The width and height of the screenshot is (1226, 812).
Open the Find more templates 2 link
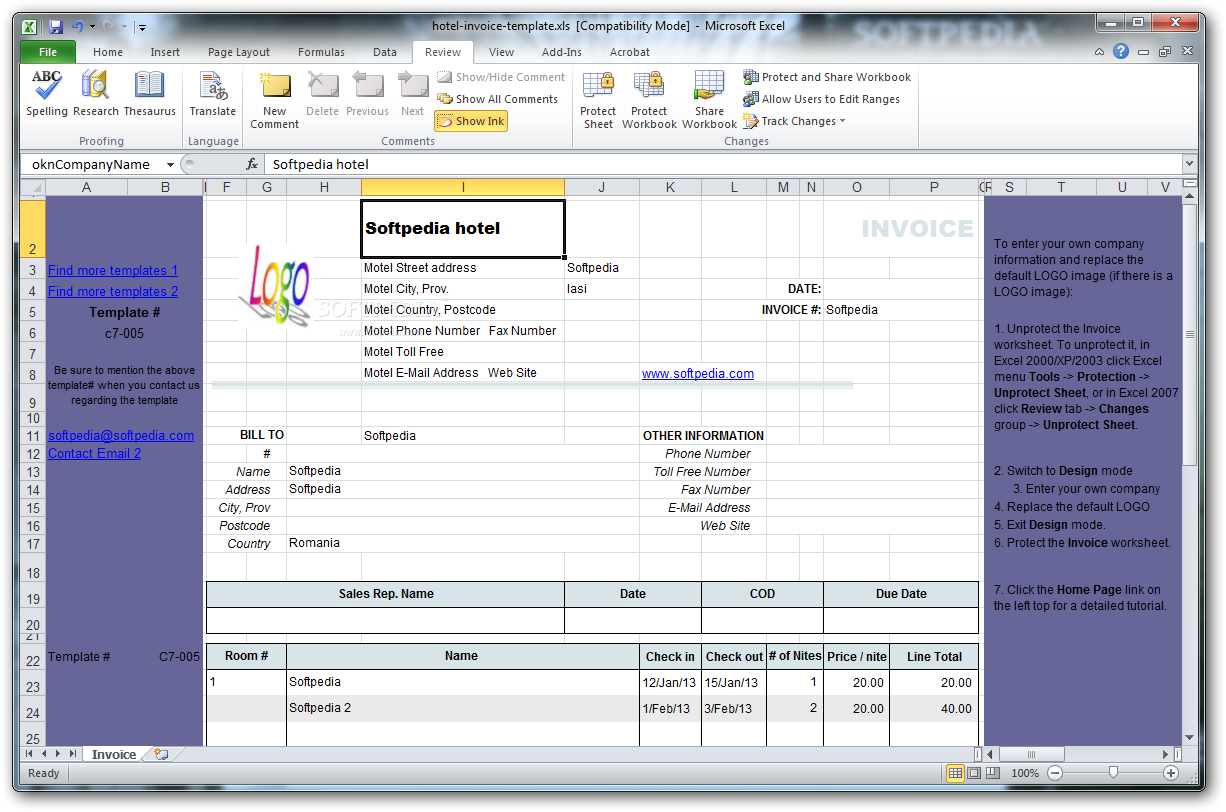tap(113, 291)
